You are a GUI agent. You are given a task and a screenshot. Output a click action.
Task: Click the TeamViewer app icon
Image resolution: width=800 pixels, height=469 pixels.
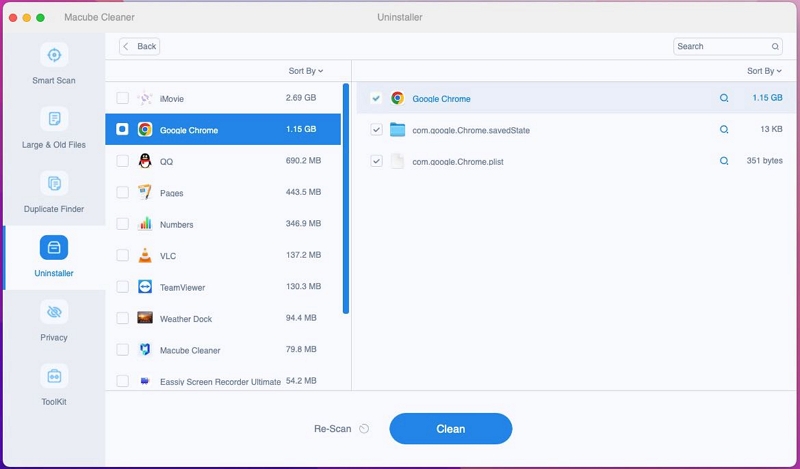[x=145, y=287]
